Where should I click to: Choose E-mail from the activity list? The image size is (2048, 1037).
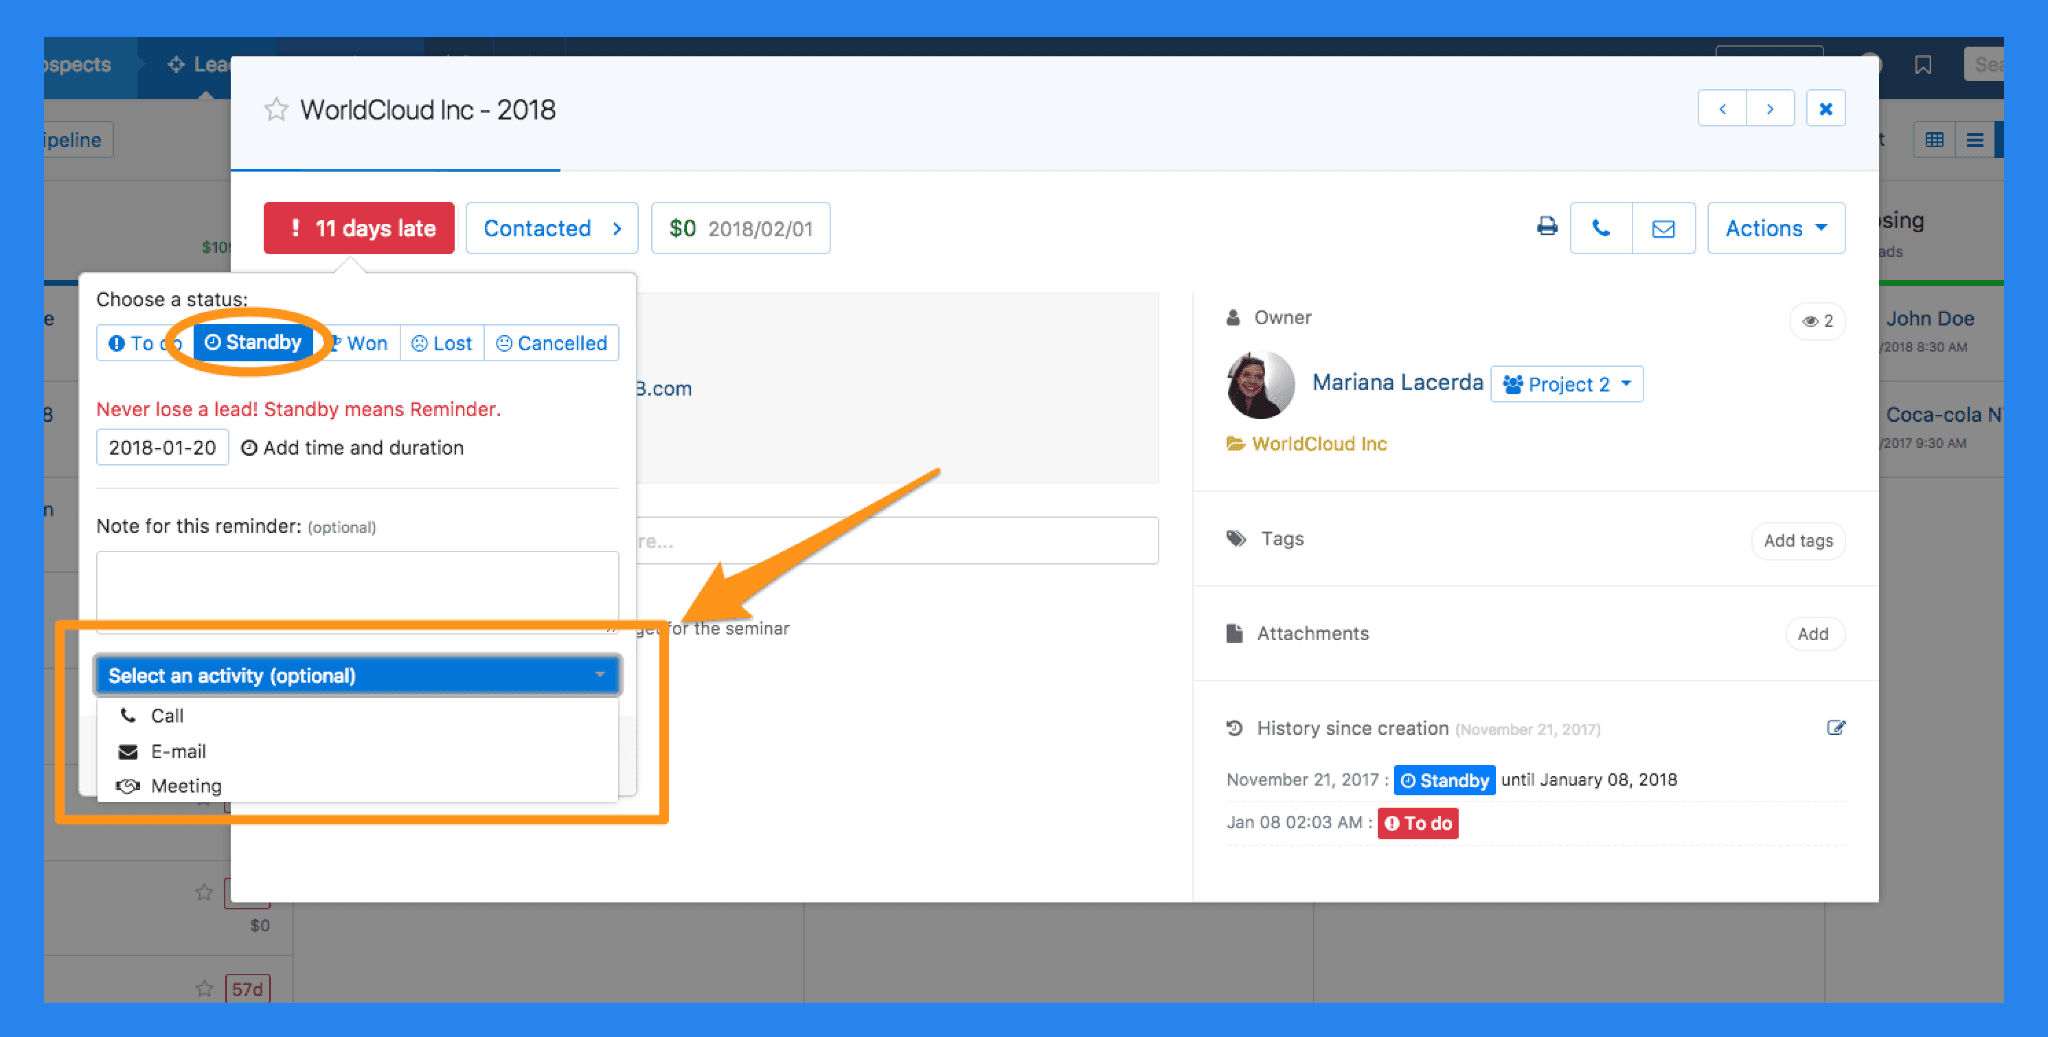pos(357,751)
